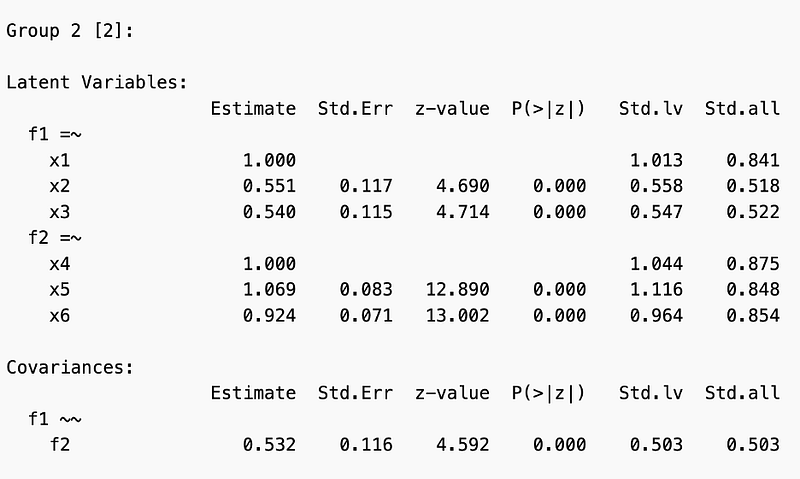Viewport: 800px width, 479px height.
Task: Select the x2 indicator row label
Action: coord(61,186)
